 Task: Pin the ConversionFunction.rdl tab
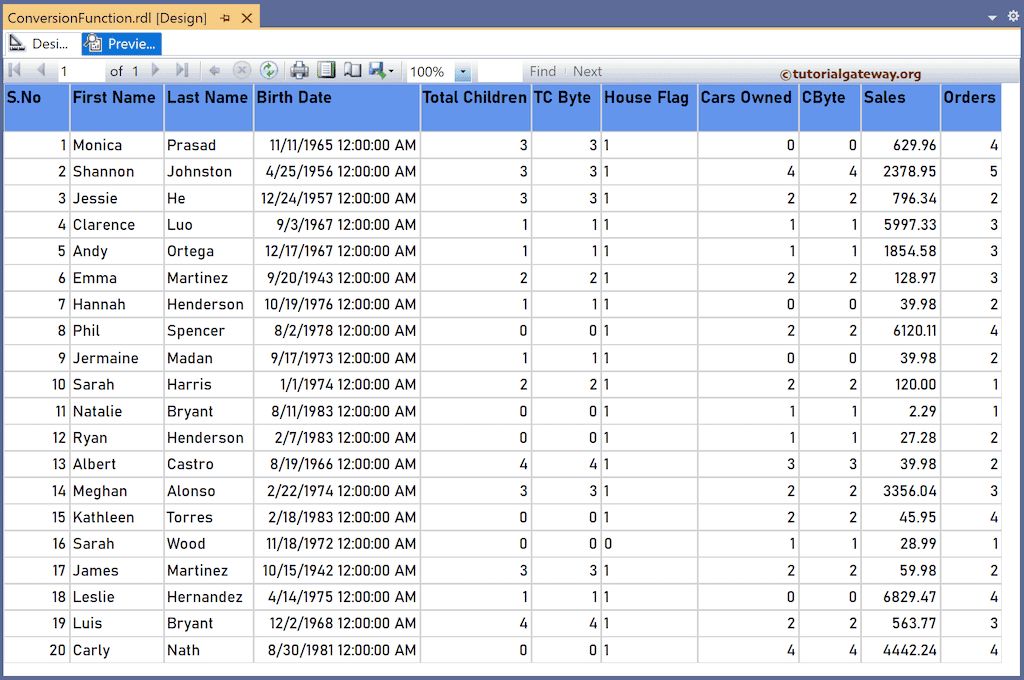coord(225,18)
